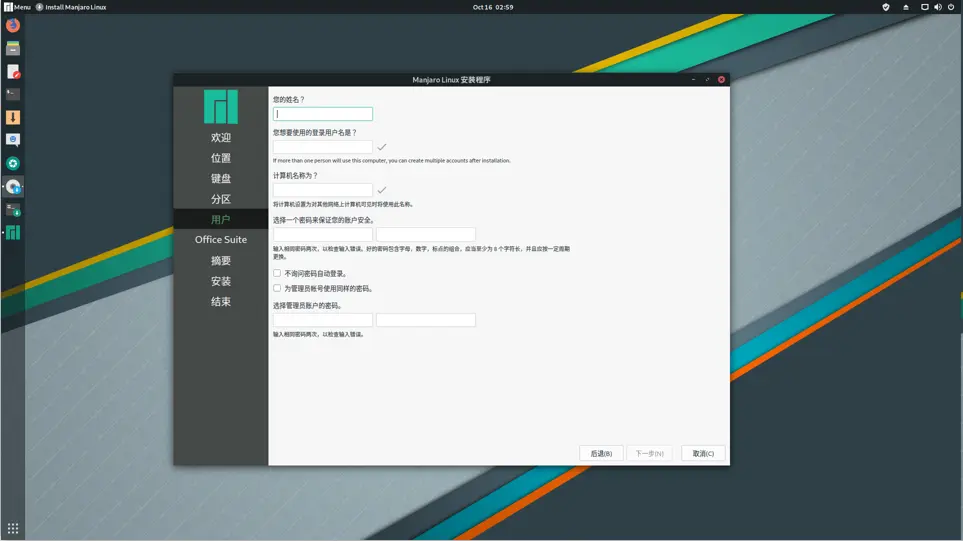Click the multiple accounts hint text
The height and width of the screenshot is (541, 963).
(x=391, y=161)
